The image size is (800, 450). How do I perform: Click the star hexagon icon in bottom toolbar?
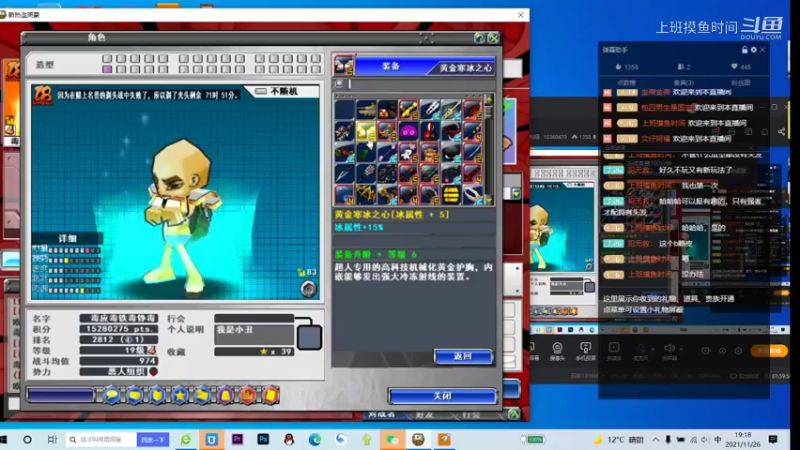pos(180,395)
